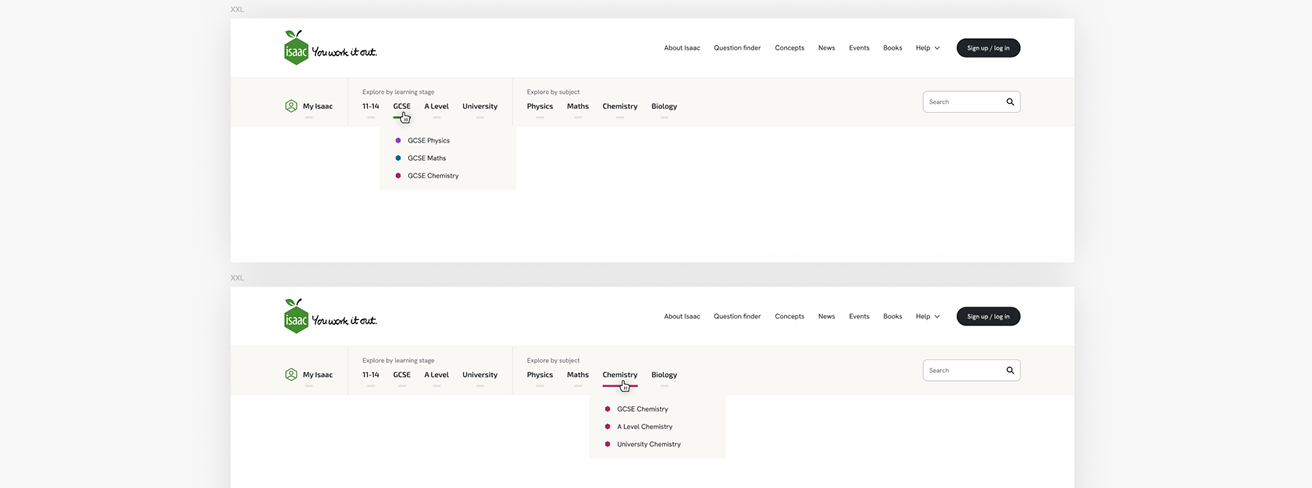Select the highlighted Chemistry subject tab with open dropdown
Screen dimensions: 1312x488
[x=620, y=375]
